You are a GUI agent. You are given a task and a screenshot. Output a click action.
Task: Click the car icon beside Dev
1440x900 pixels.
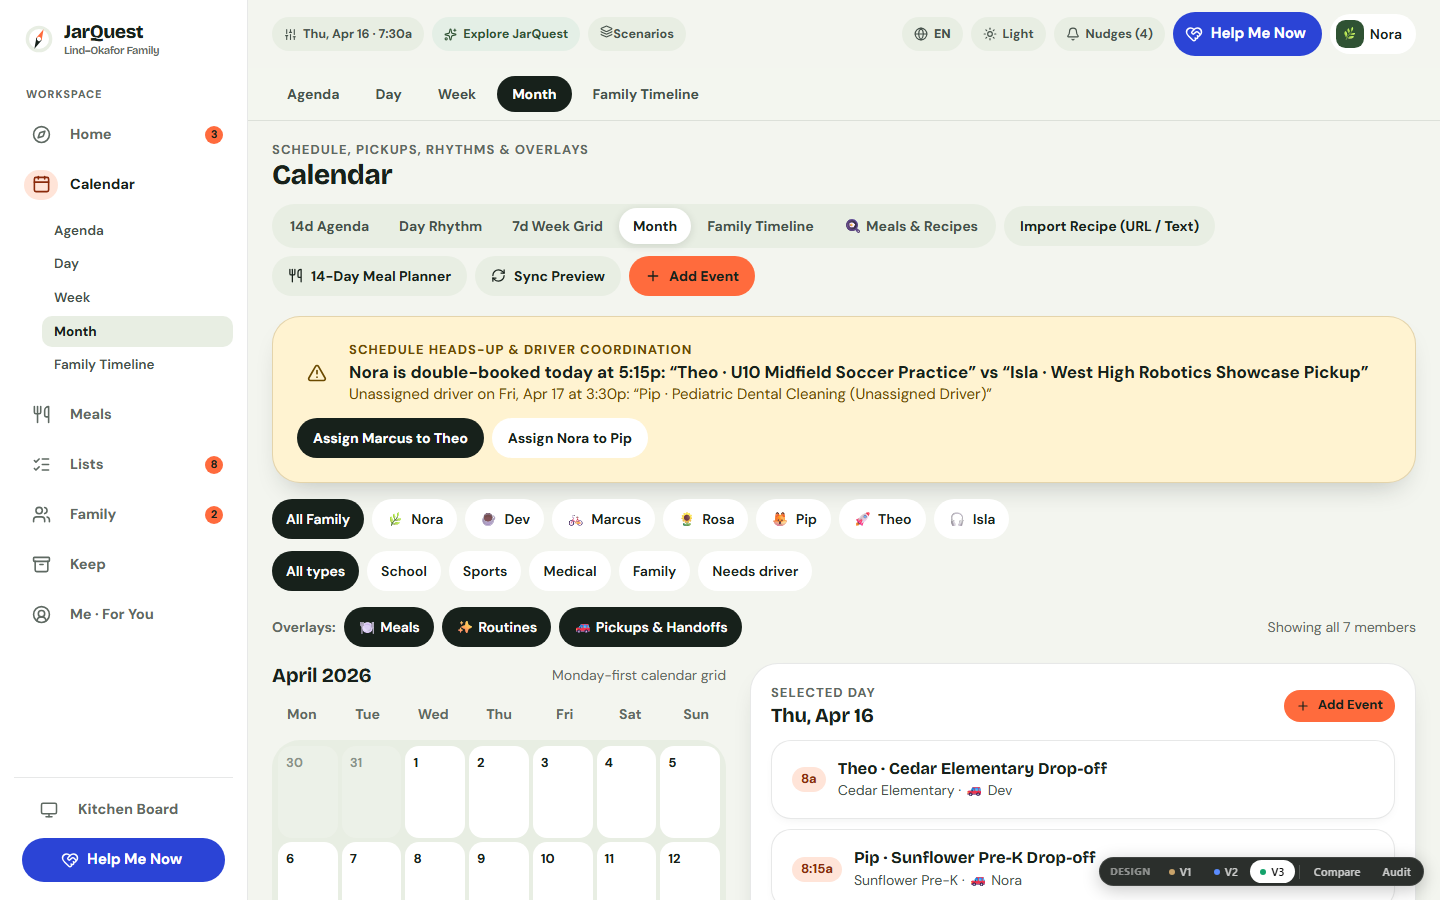pyautogui.click(x=974, y=791)
